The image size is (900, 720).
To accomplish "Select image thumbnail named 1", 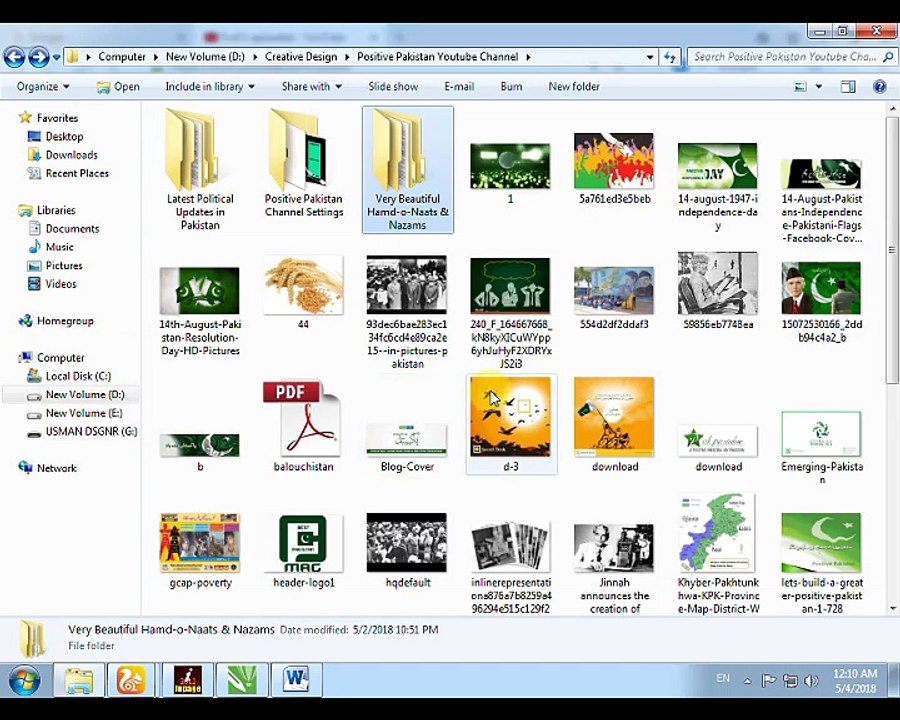I will coord(510,172).
